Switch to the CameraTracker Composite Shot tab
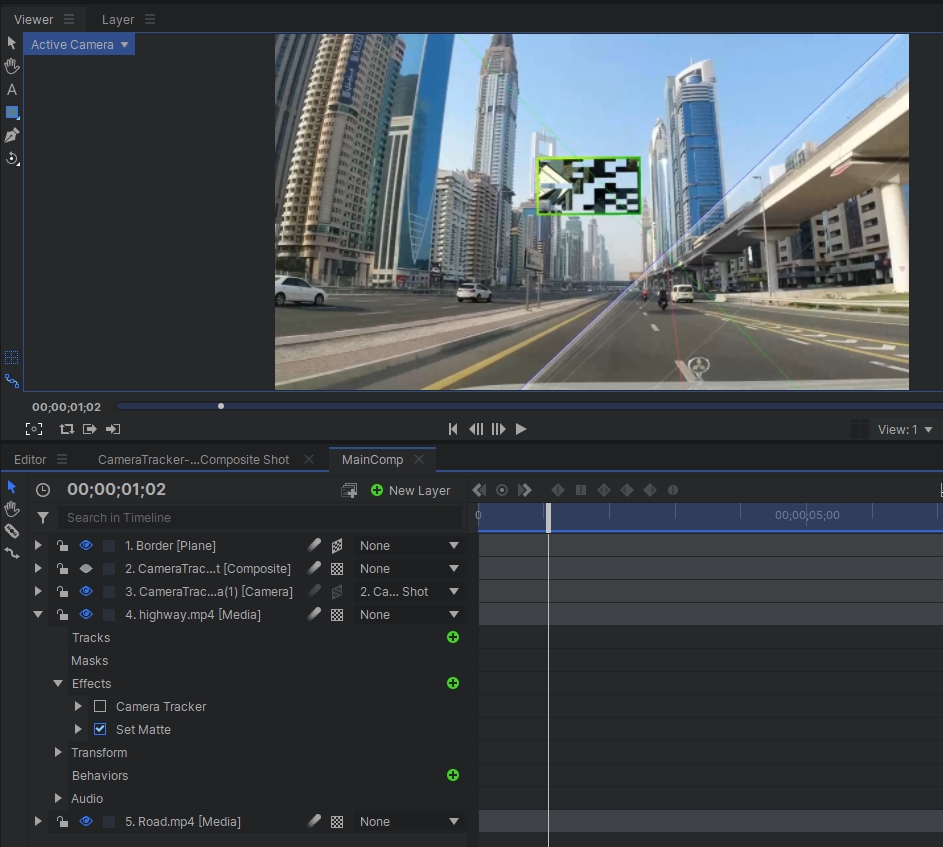Screen dimensions: 943x847 [x=193, y=459]
